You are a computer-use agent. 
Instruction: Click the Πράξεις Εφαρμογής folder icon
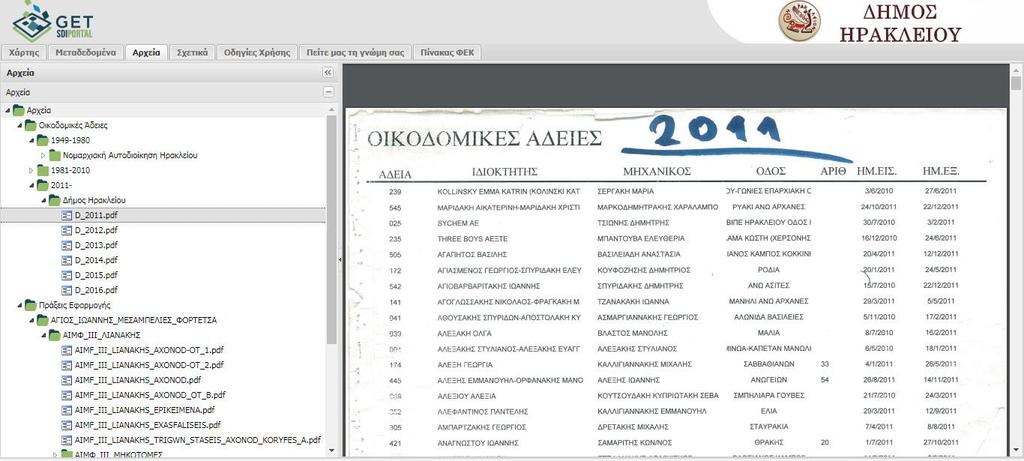pyautogui.click(x=31, y=305)
